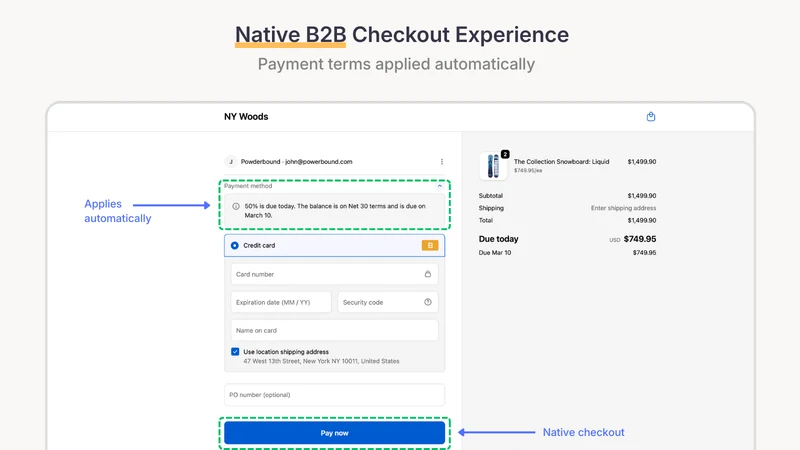Click the Pay now button
The width and height of the screenshot is (800, 450).
[x=335, y=433]
